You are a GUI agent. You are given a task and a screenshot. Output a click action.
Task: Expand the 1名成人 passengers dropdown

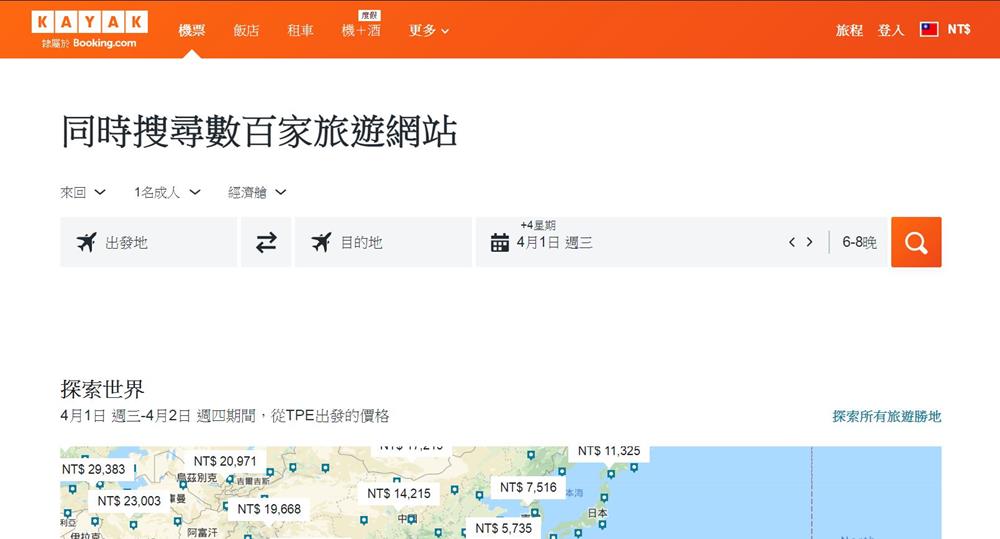[x=167, y=192]
